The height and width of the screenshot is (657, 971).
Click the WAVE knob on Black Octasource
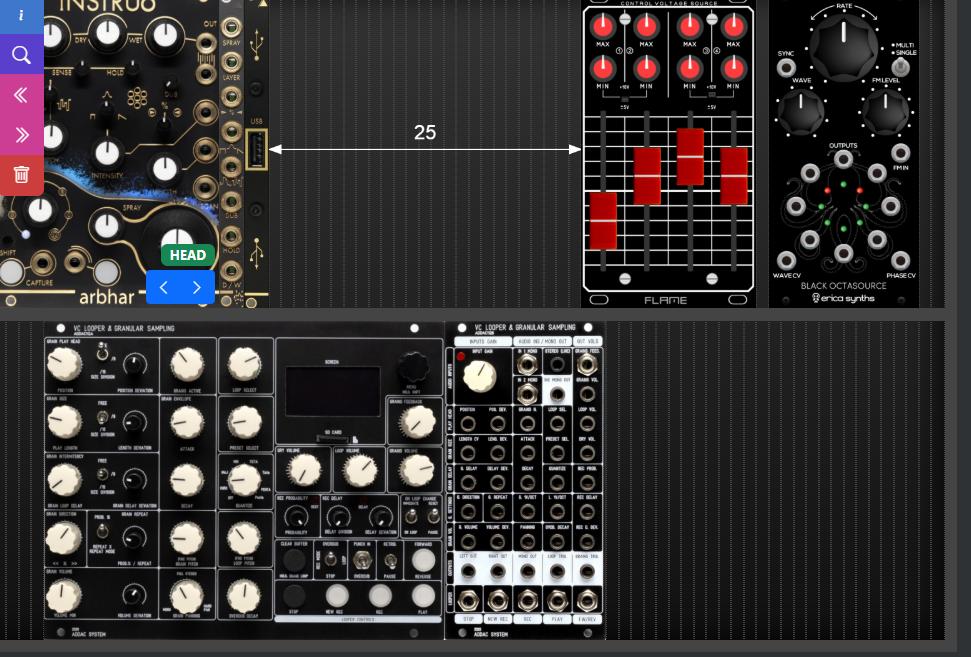[x=801, y=111]
